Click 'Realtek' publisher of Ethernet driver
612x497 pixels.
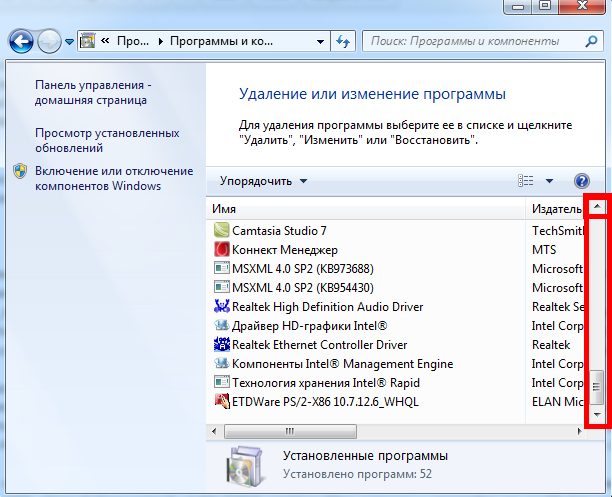551,345
